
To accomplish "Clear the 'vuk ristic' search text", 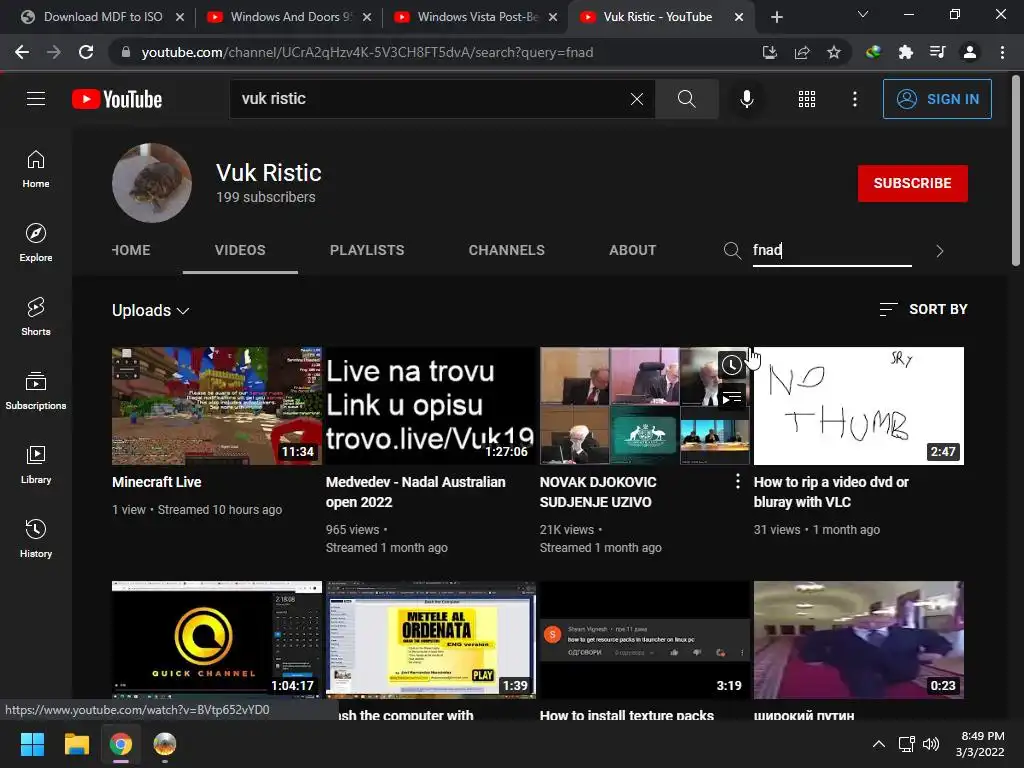I will (x=637, y=99).
